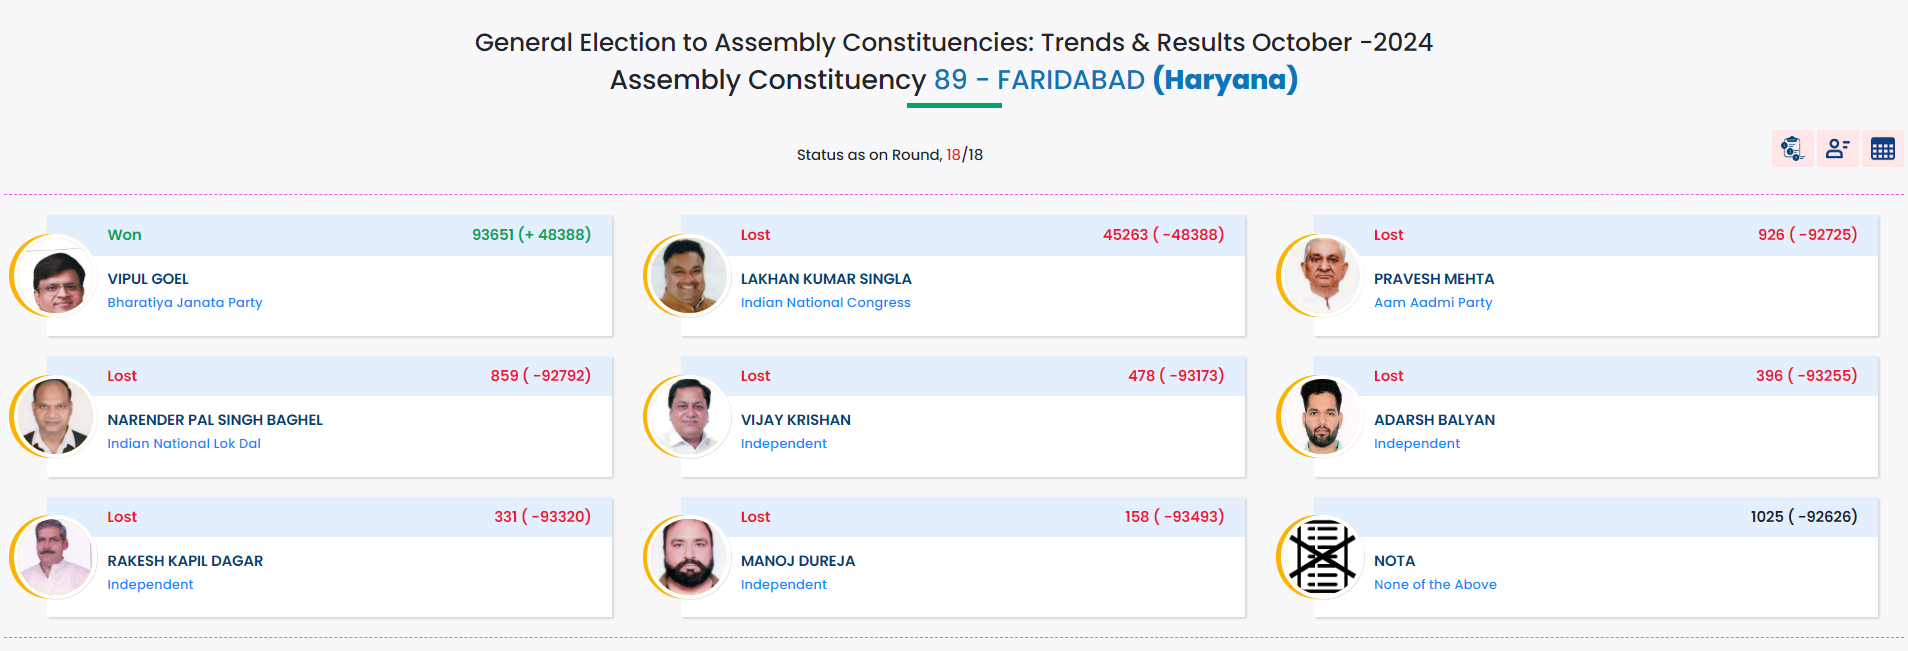
Task: Click Vipul Goel's candidate photo
Action: pos(56,276)
